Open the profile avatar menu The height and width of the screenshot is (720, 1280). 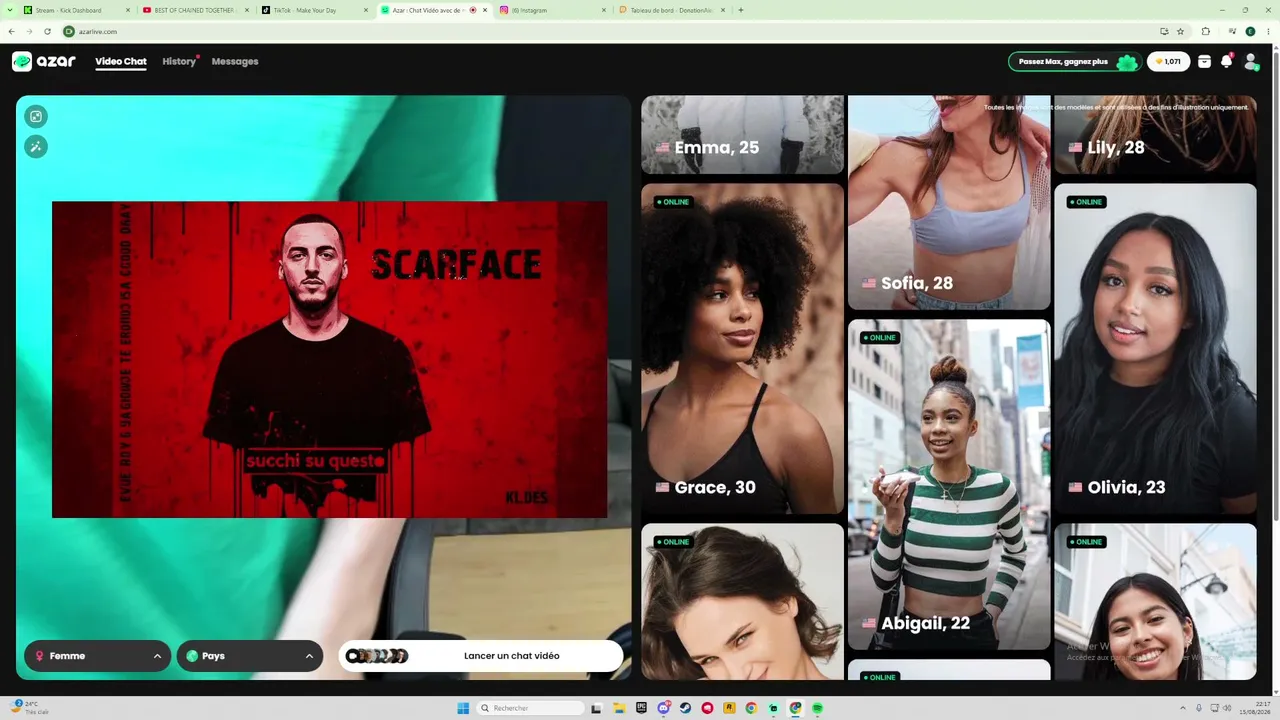coord(1250,62)
